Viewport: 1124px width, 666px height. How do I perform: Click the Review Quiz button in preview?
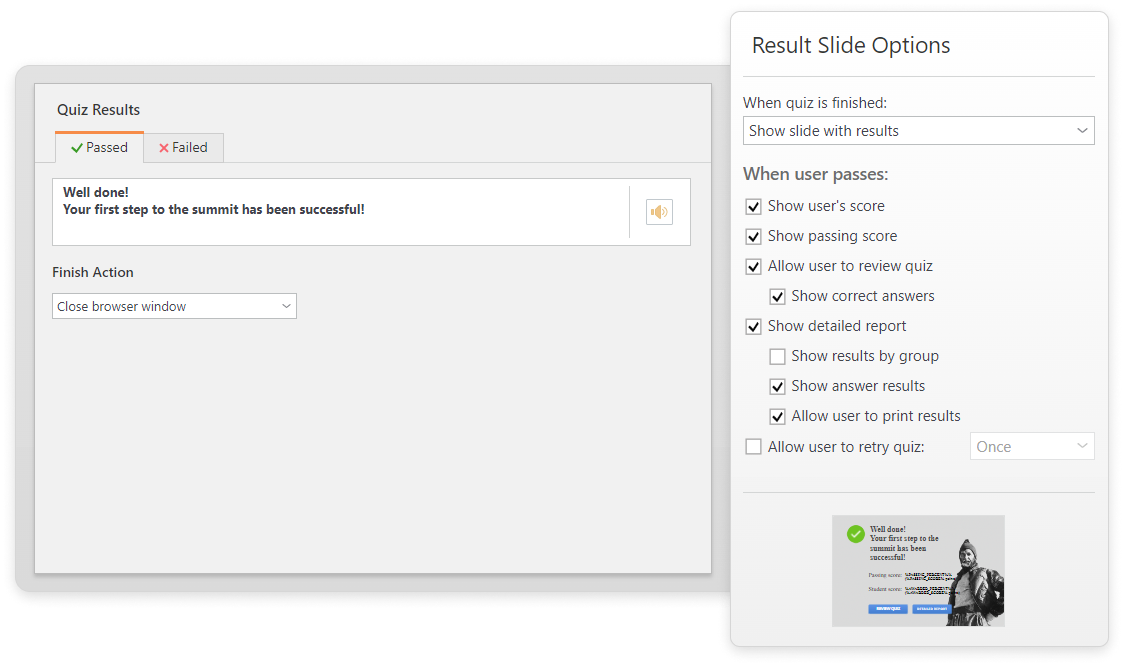(x=888, y=608)
